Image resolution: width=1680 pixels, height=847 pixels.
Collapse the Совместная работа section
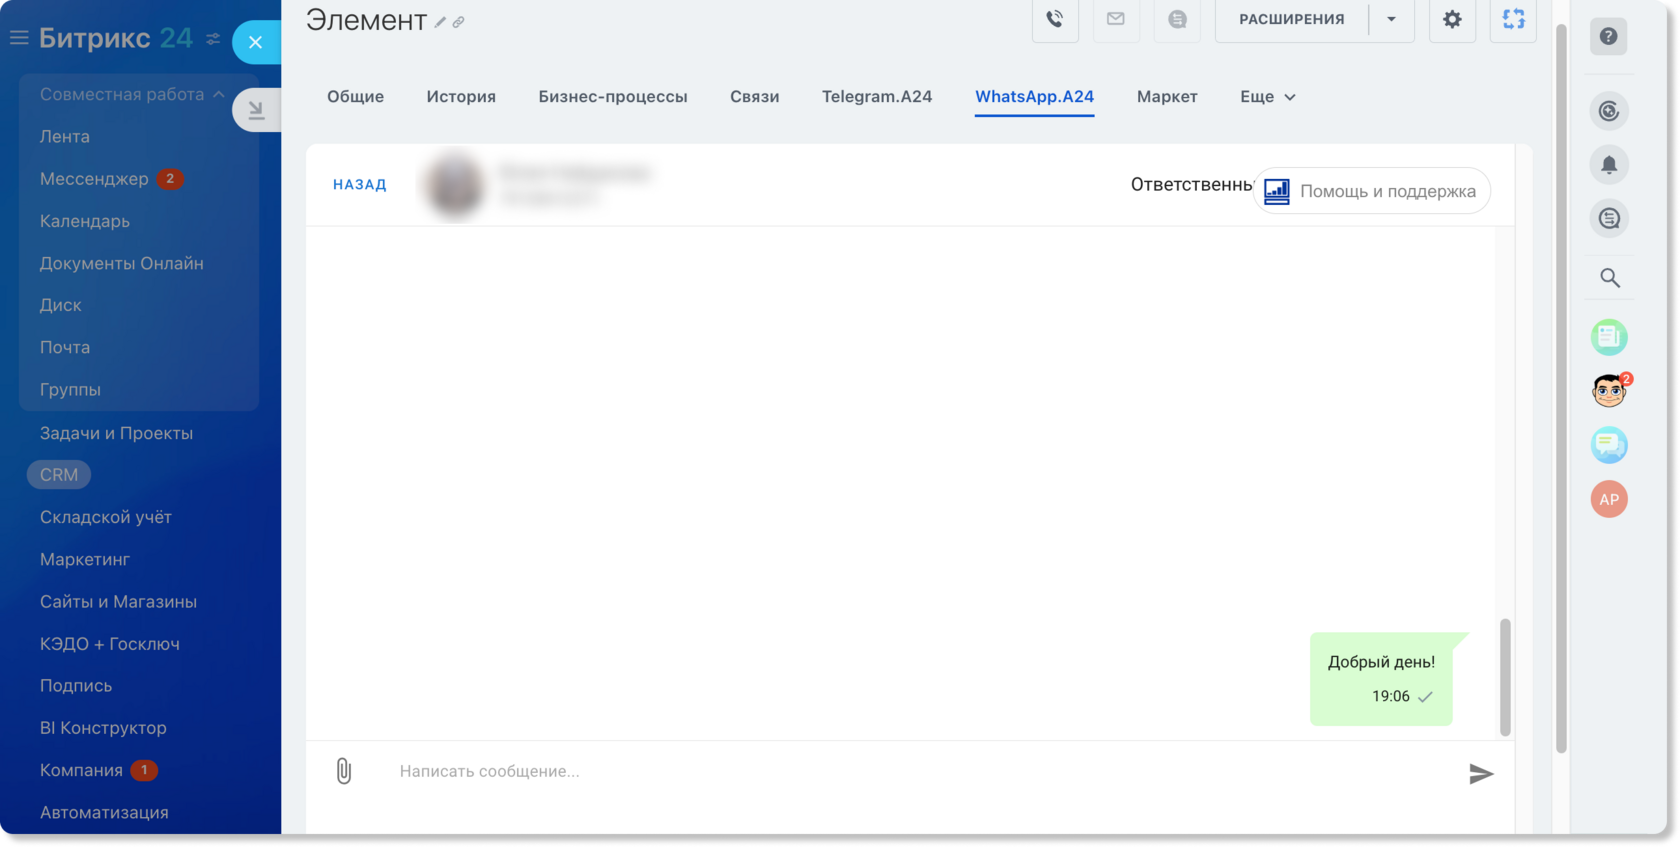pos(131,94)
